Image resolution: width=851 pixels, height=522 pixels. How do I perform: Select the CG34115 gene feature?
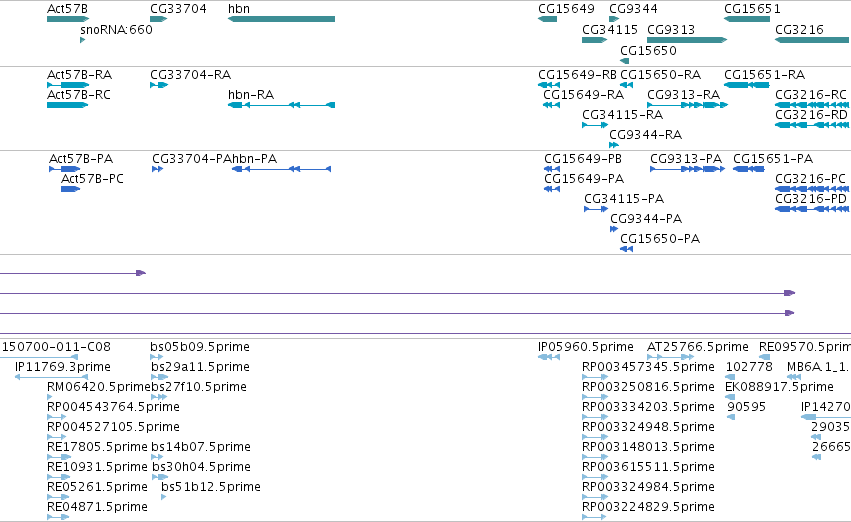pos(594,40)
